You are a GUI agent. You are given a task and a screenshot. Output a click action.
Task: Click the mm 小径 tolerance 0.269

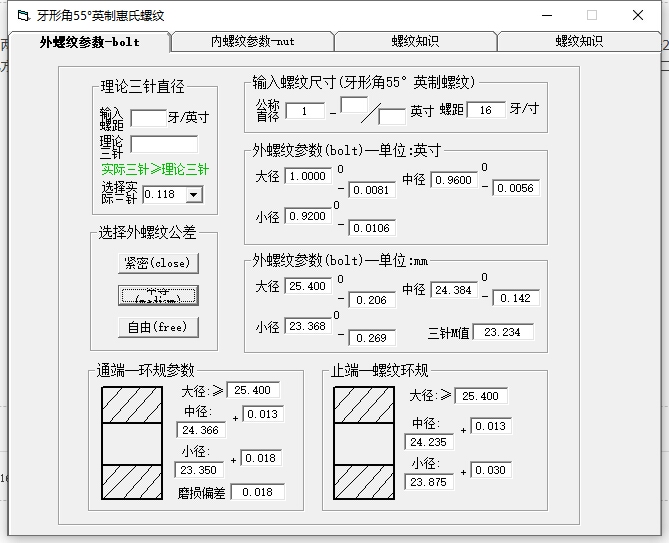click(372, 338)
